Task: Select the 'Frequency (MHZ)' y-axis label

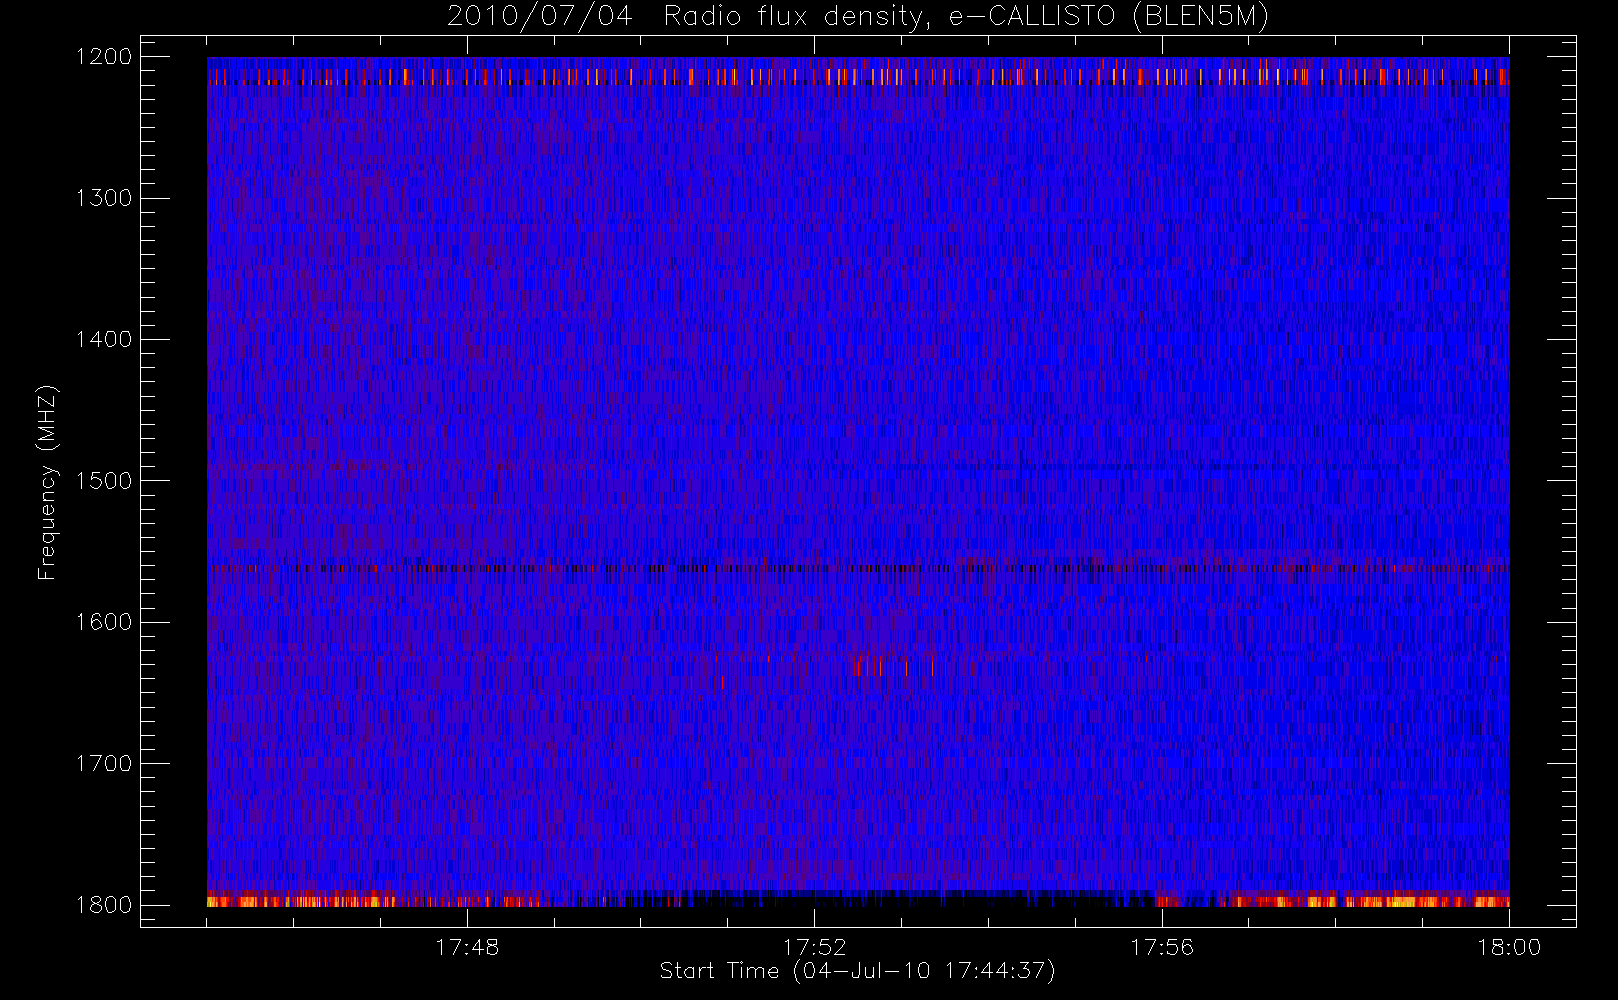Action: click(47, 482)
